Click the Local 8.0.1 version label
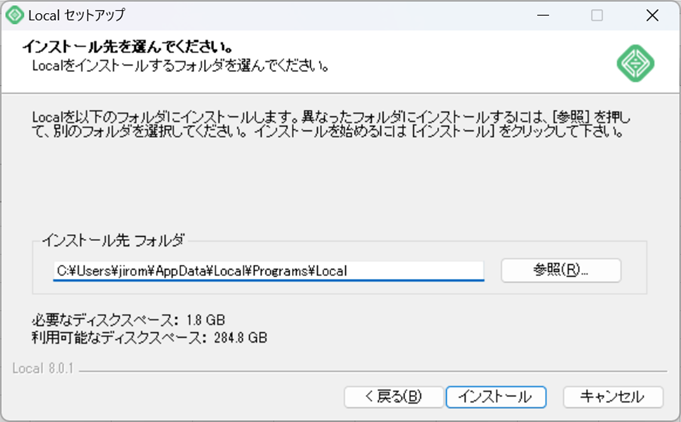681x422 pixels. (x=43, y=369)
